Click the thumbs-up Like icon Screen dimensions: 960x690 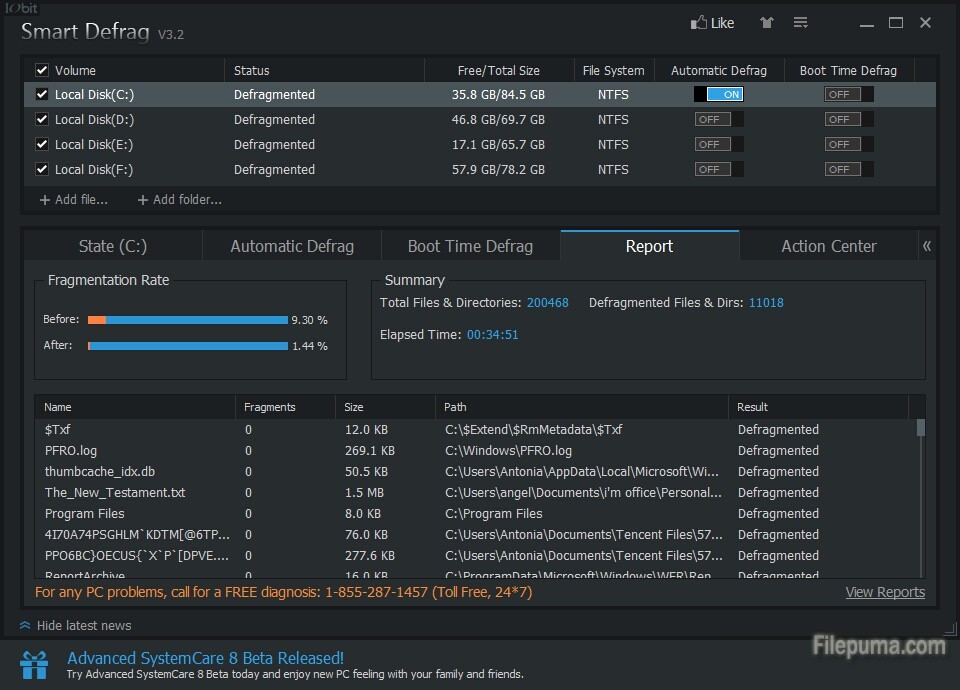699,23
